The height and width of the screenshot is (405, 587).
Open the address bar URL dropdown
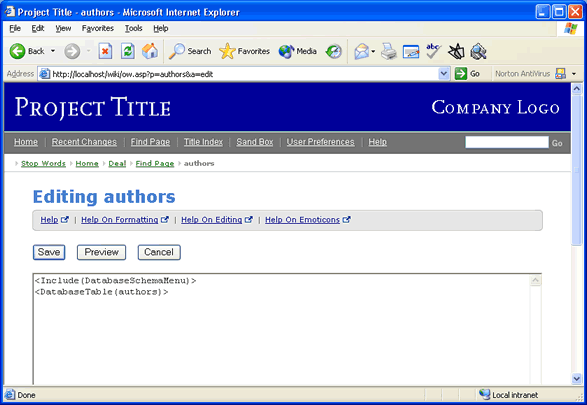pyautogui.click(x=444, y=74)
